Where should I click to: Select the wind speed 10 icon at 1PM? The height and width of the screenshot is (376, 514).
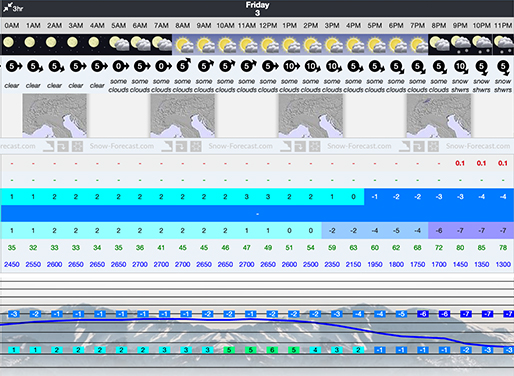tap(291, 66)
